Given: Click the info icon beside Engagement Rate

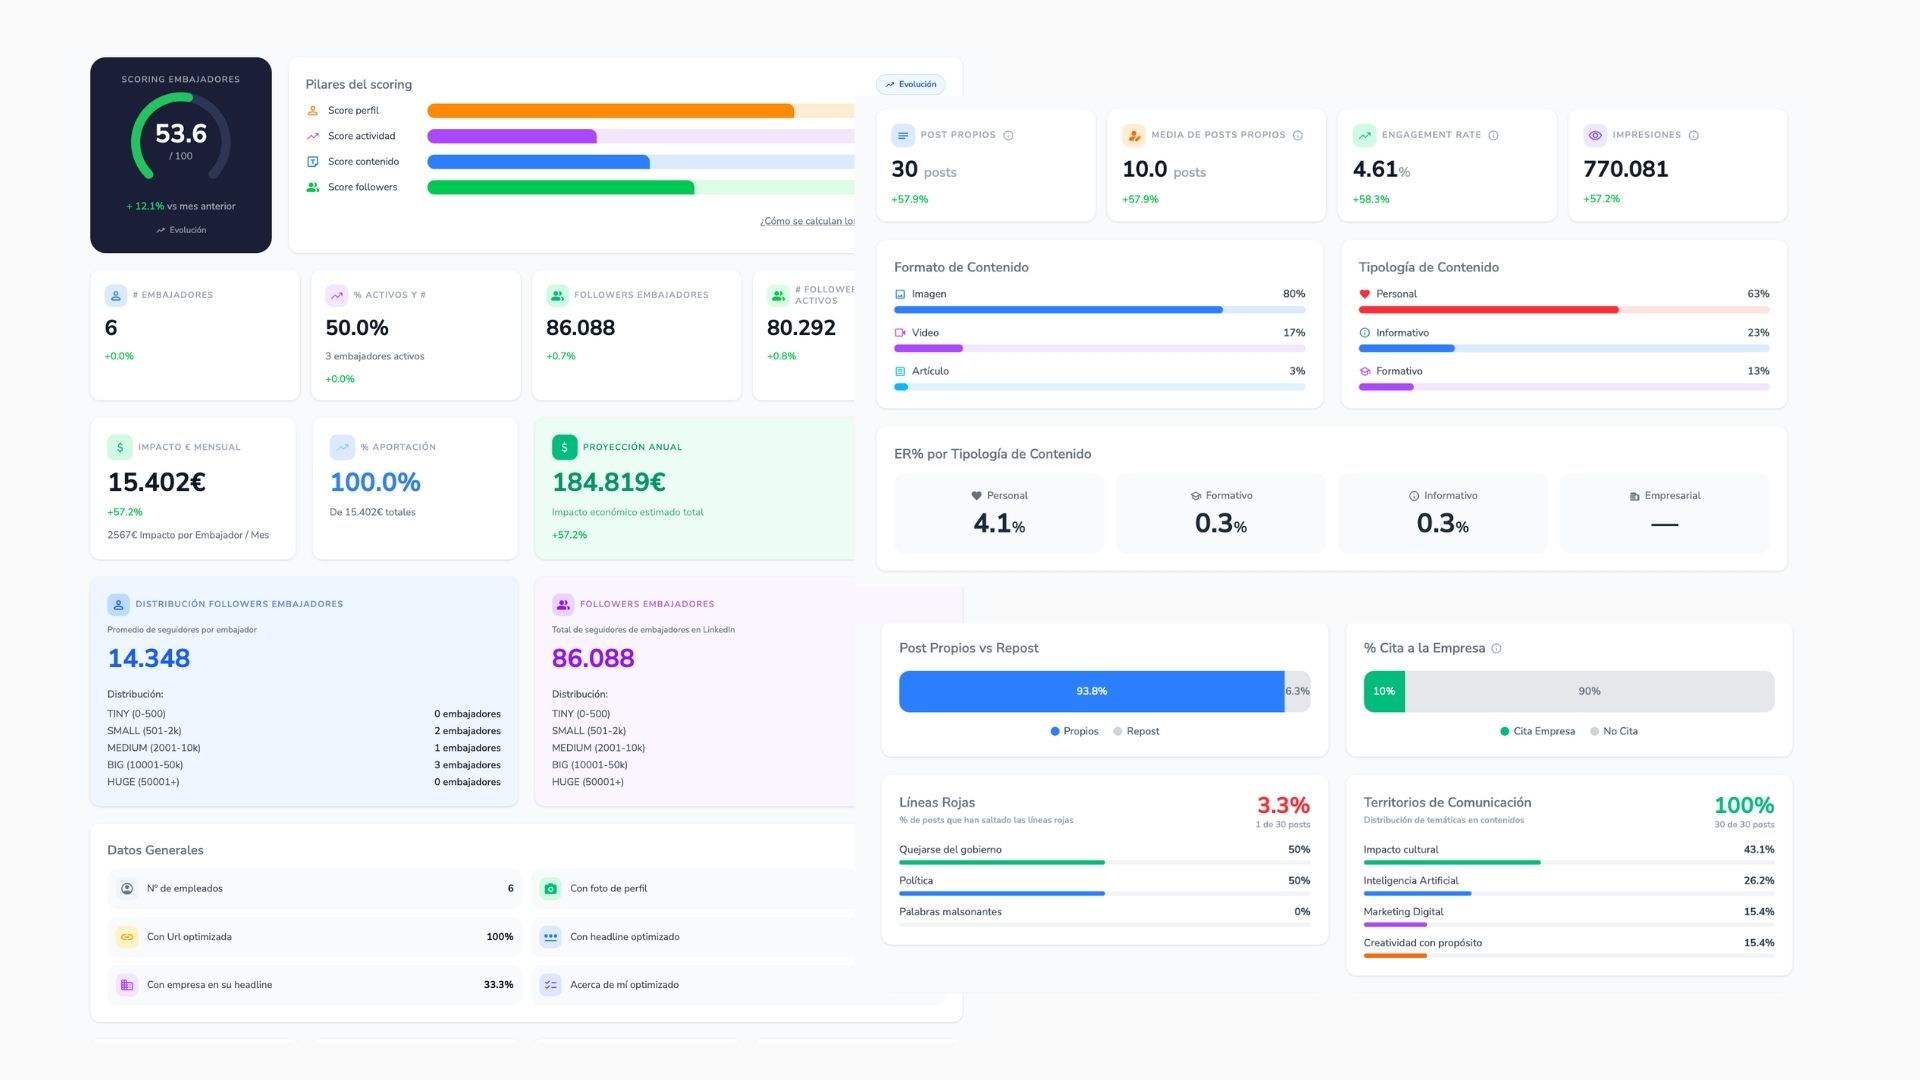Looking at the screenshot, I should click(1493, 135).
